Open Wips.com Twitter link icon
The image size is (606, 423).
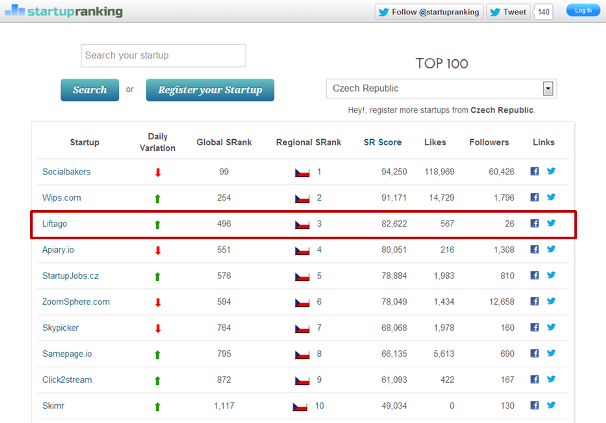pos(550,198)
